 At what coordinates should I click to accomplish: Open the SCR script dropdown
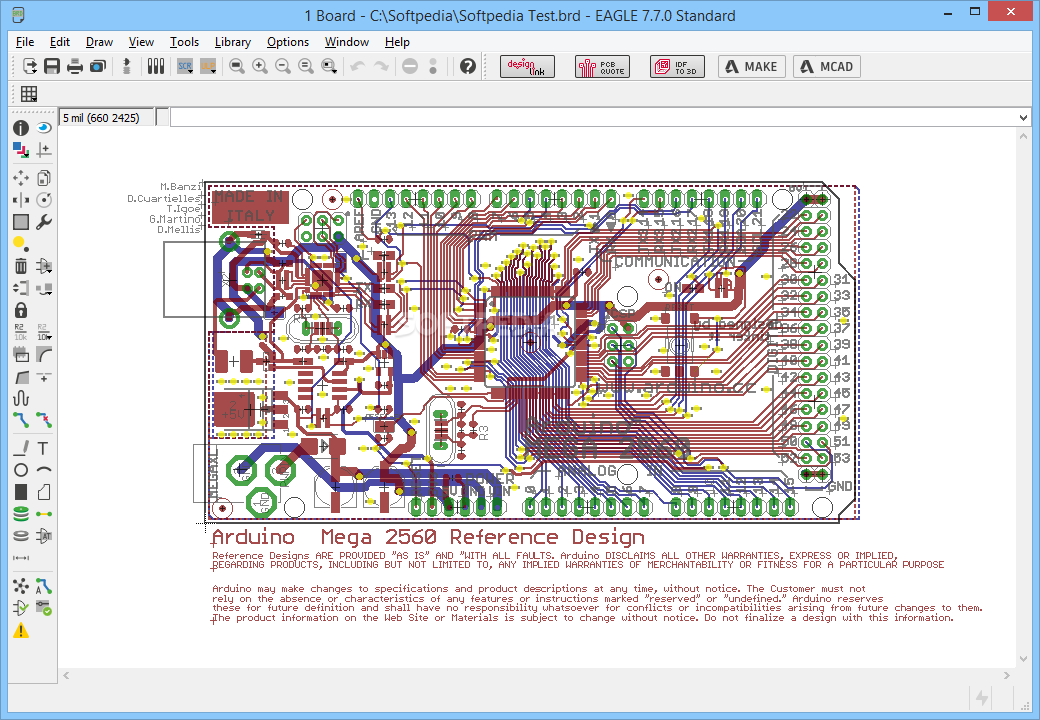[185, 66]
